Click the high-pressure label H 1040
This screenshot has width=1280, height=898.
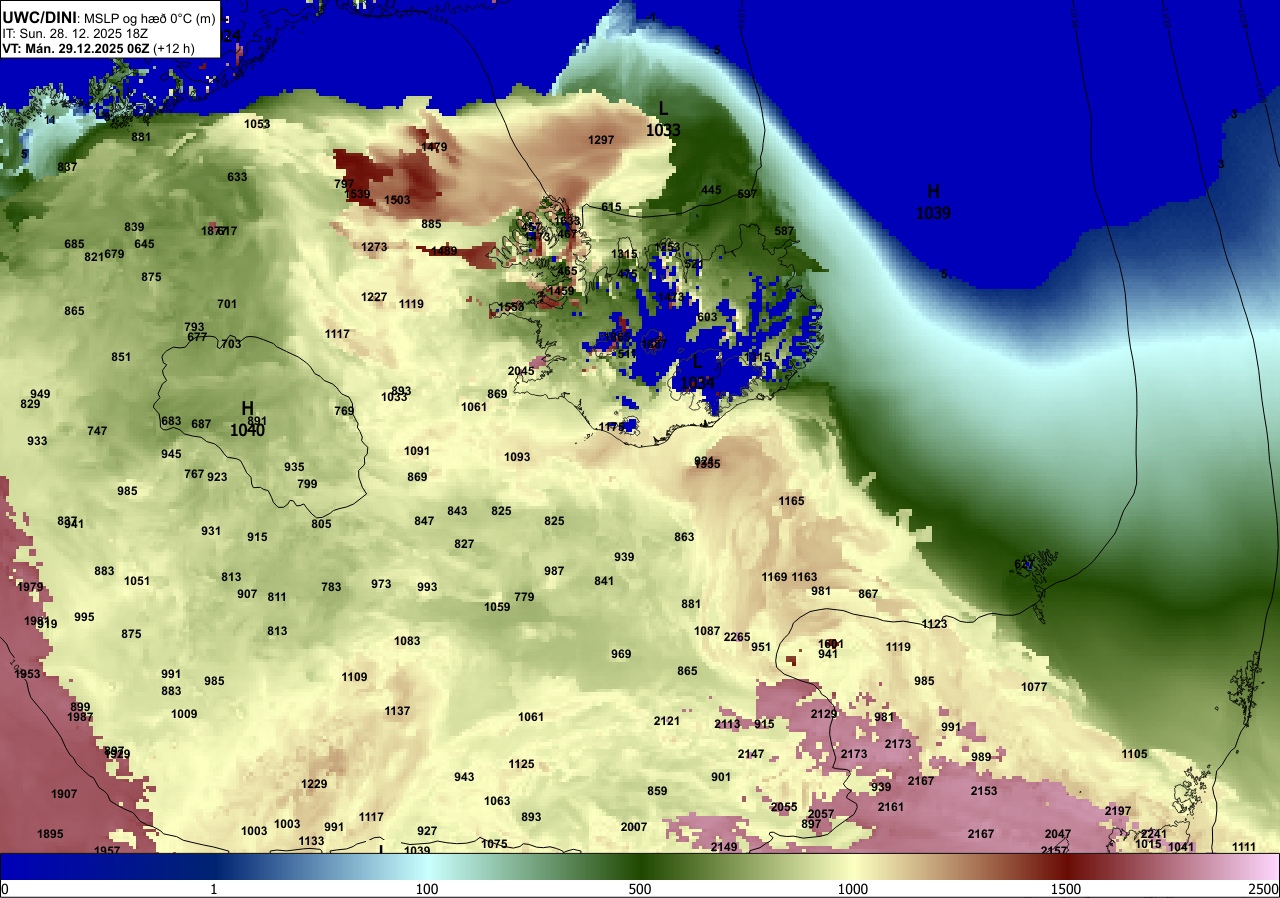point(247,419)
